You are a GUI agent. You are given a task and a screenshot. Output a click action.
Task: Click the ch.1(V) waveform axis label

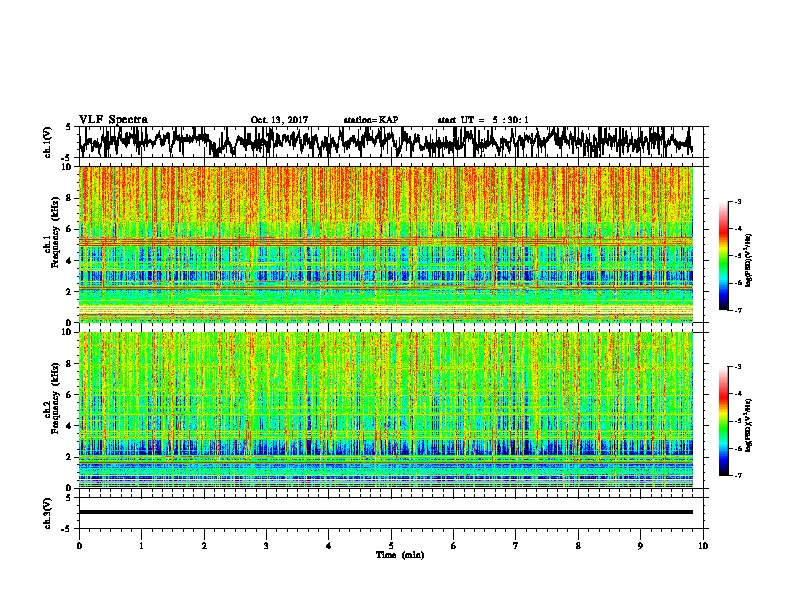coord(48,142)
